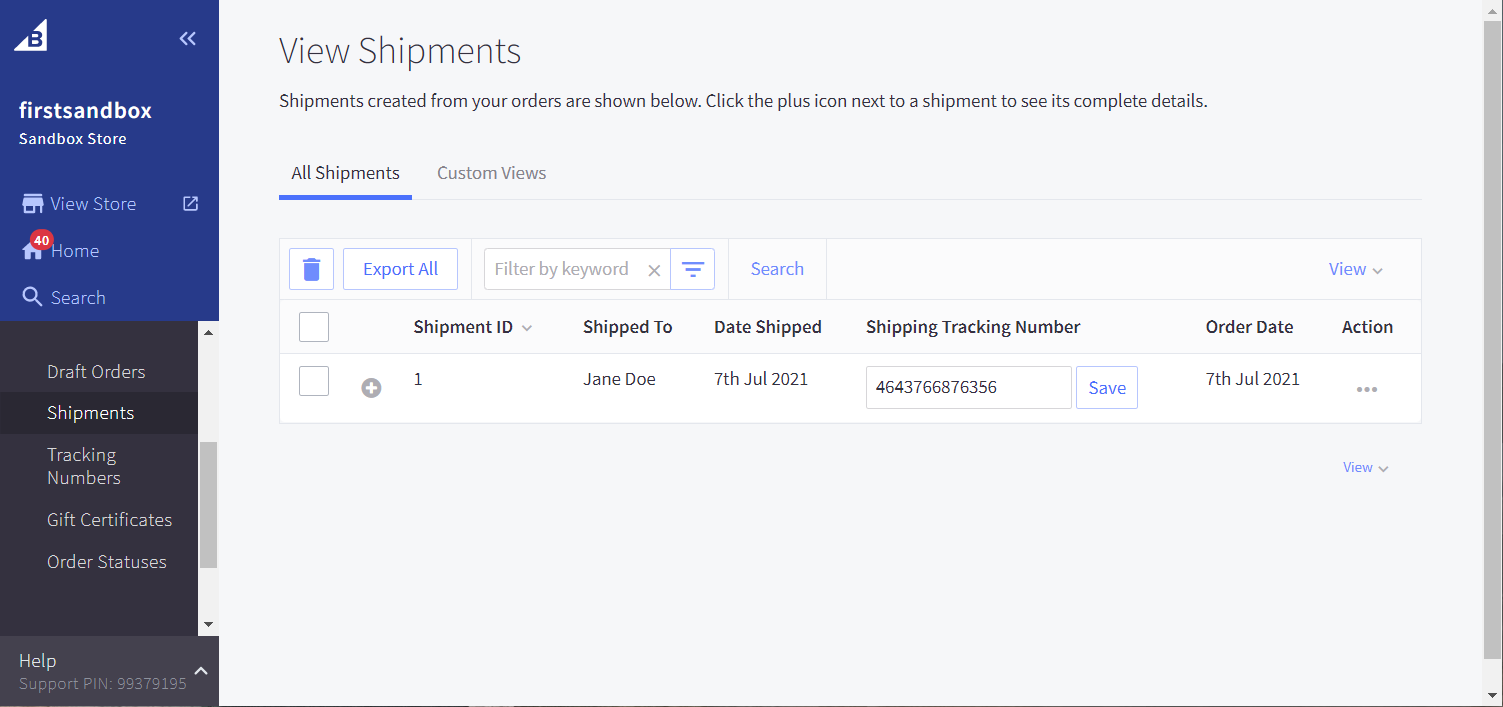Open the top View dropdown

(x=1355, y=269)
